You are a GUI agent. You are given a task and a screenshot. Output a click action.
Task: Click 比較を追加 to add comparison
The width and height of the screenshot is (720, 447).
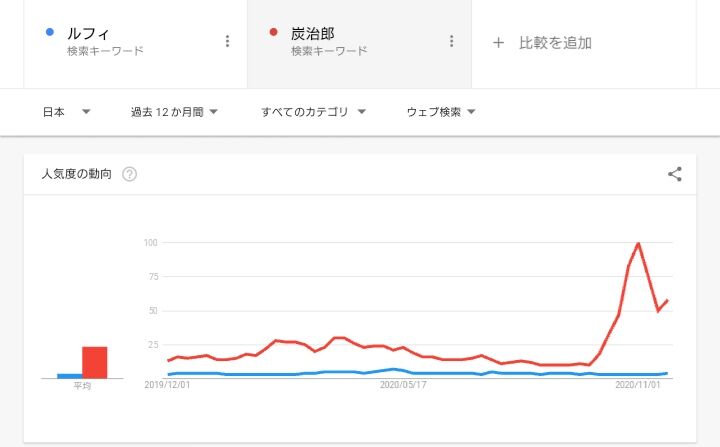coord(555,43)
